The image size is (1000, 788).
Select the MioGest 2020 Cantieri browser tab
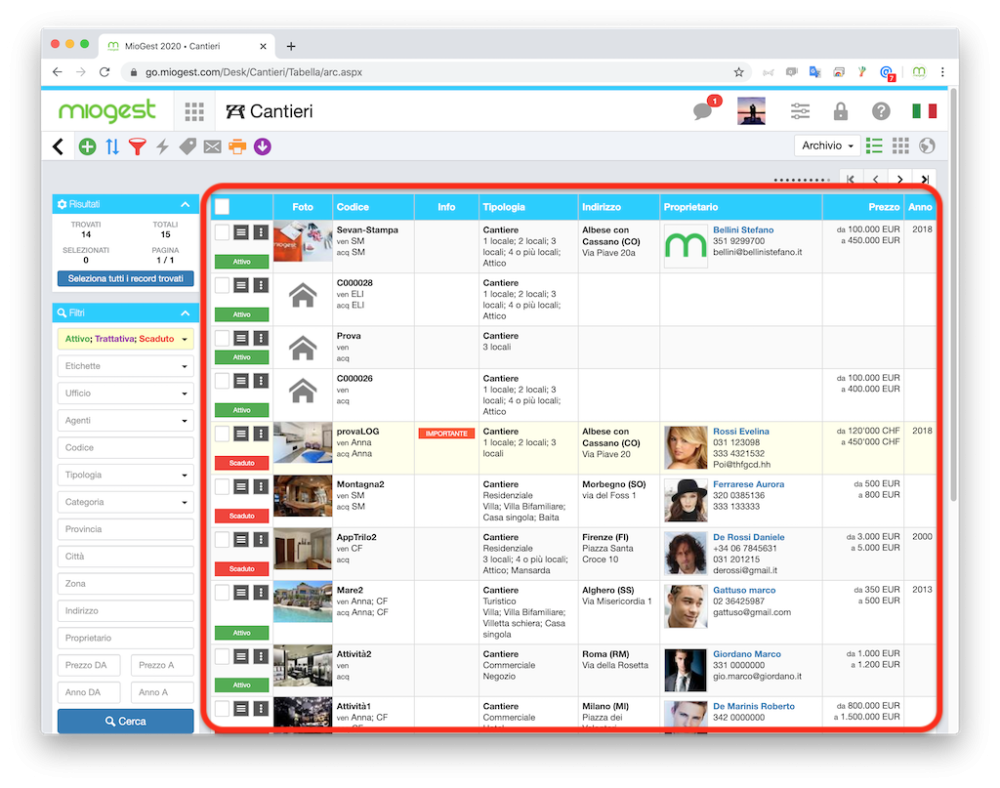[x=188, y=46]
